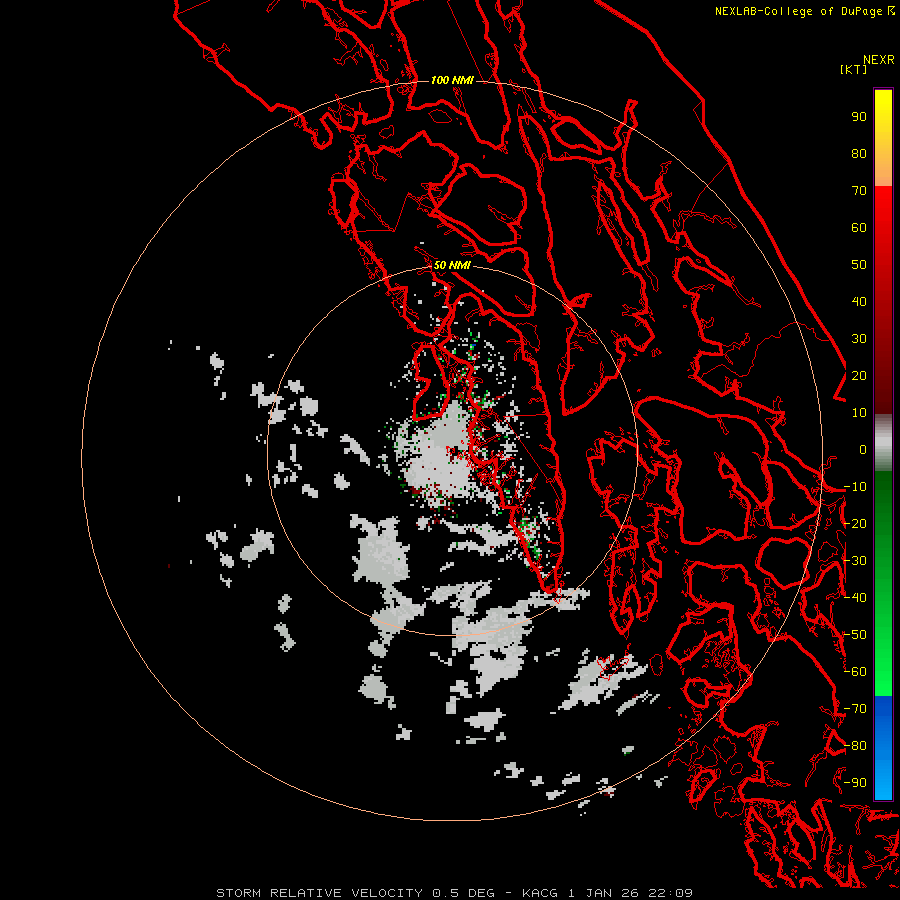Click the positive 40 knot scale label
This screenshot has height=900, width=900.
pyautogui.click(x=859, y=302)
